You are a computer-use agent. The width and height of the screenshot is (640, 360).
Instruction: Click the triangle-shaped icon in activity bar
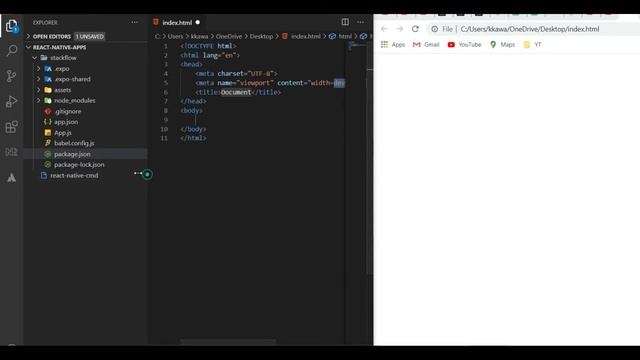pyautogui.click(x=11, y=178)
